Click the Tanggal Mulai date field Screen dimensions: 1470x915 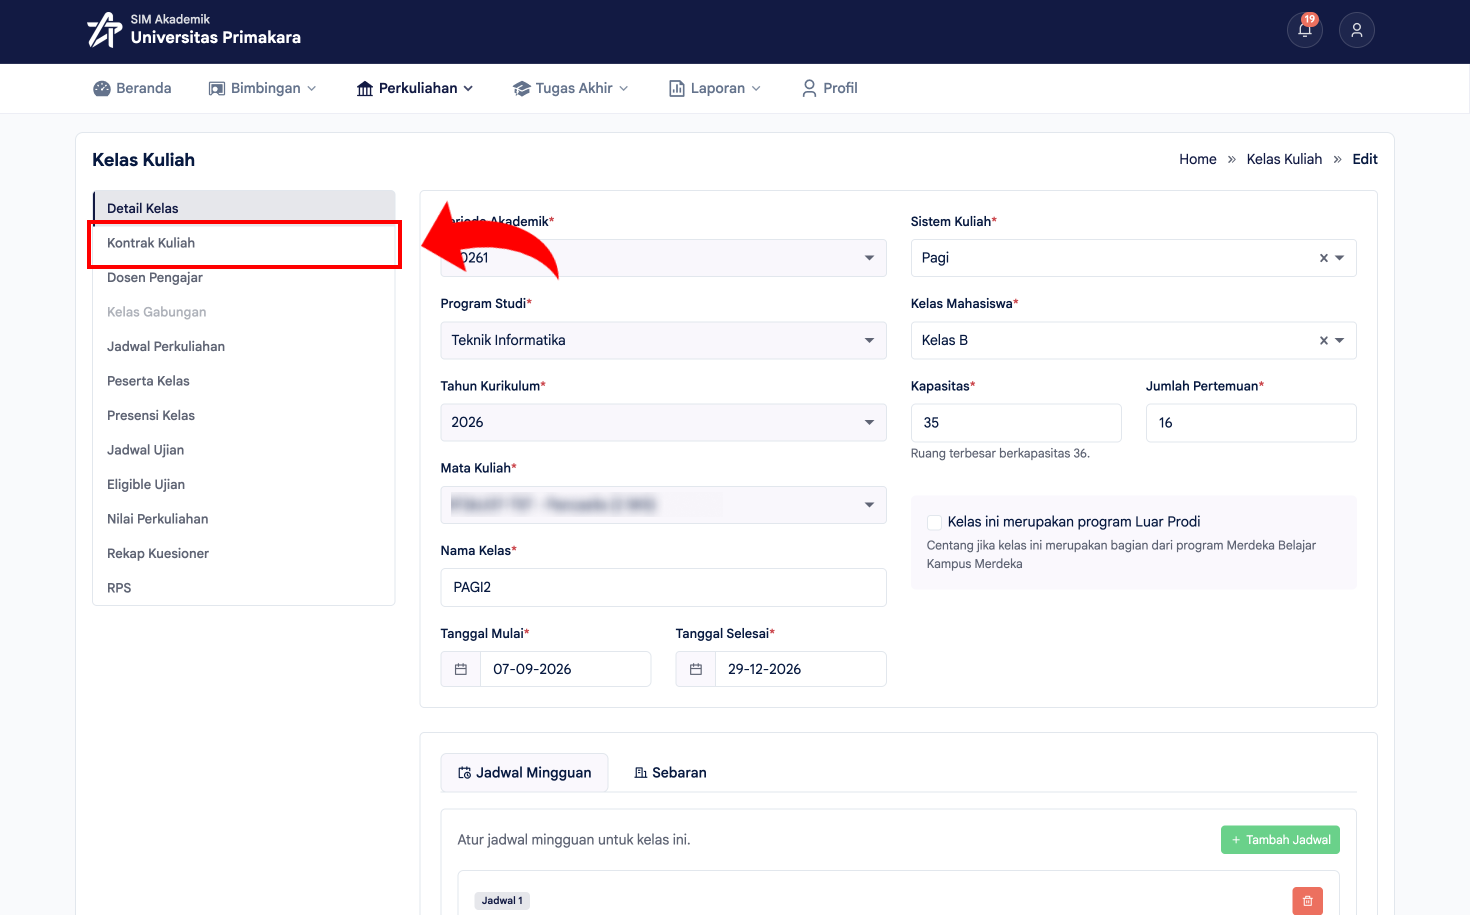[x=566, y=669]
